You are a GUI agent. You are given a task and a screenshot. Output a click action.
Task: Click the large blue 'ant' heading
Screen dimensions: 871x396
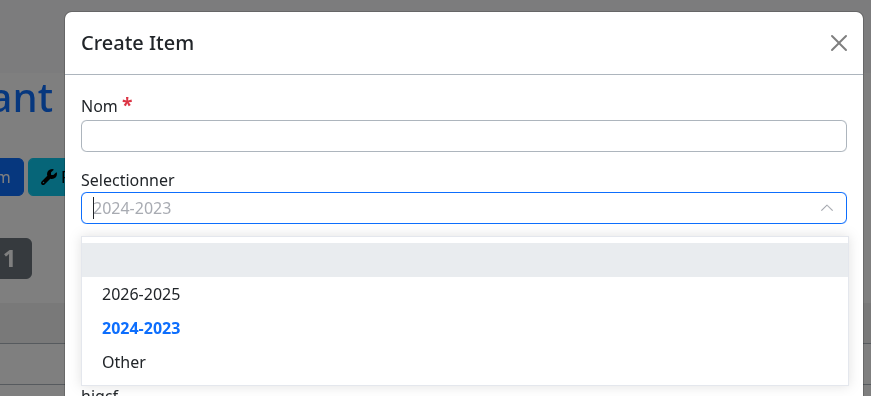(26, 98)
